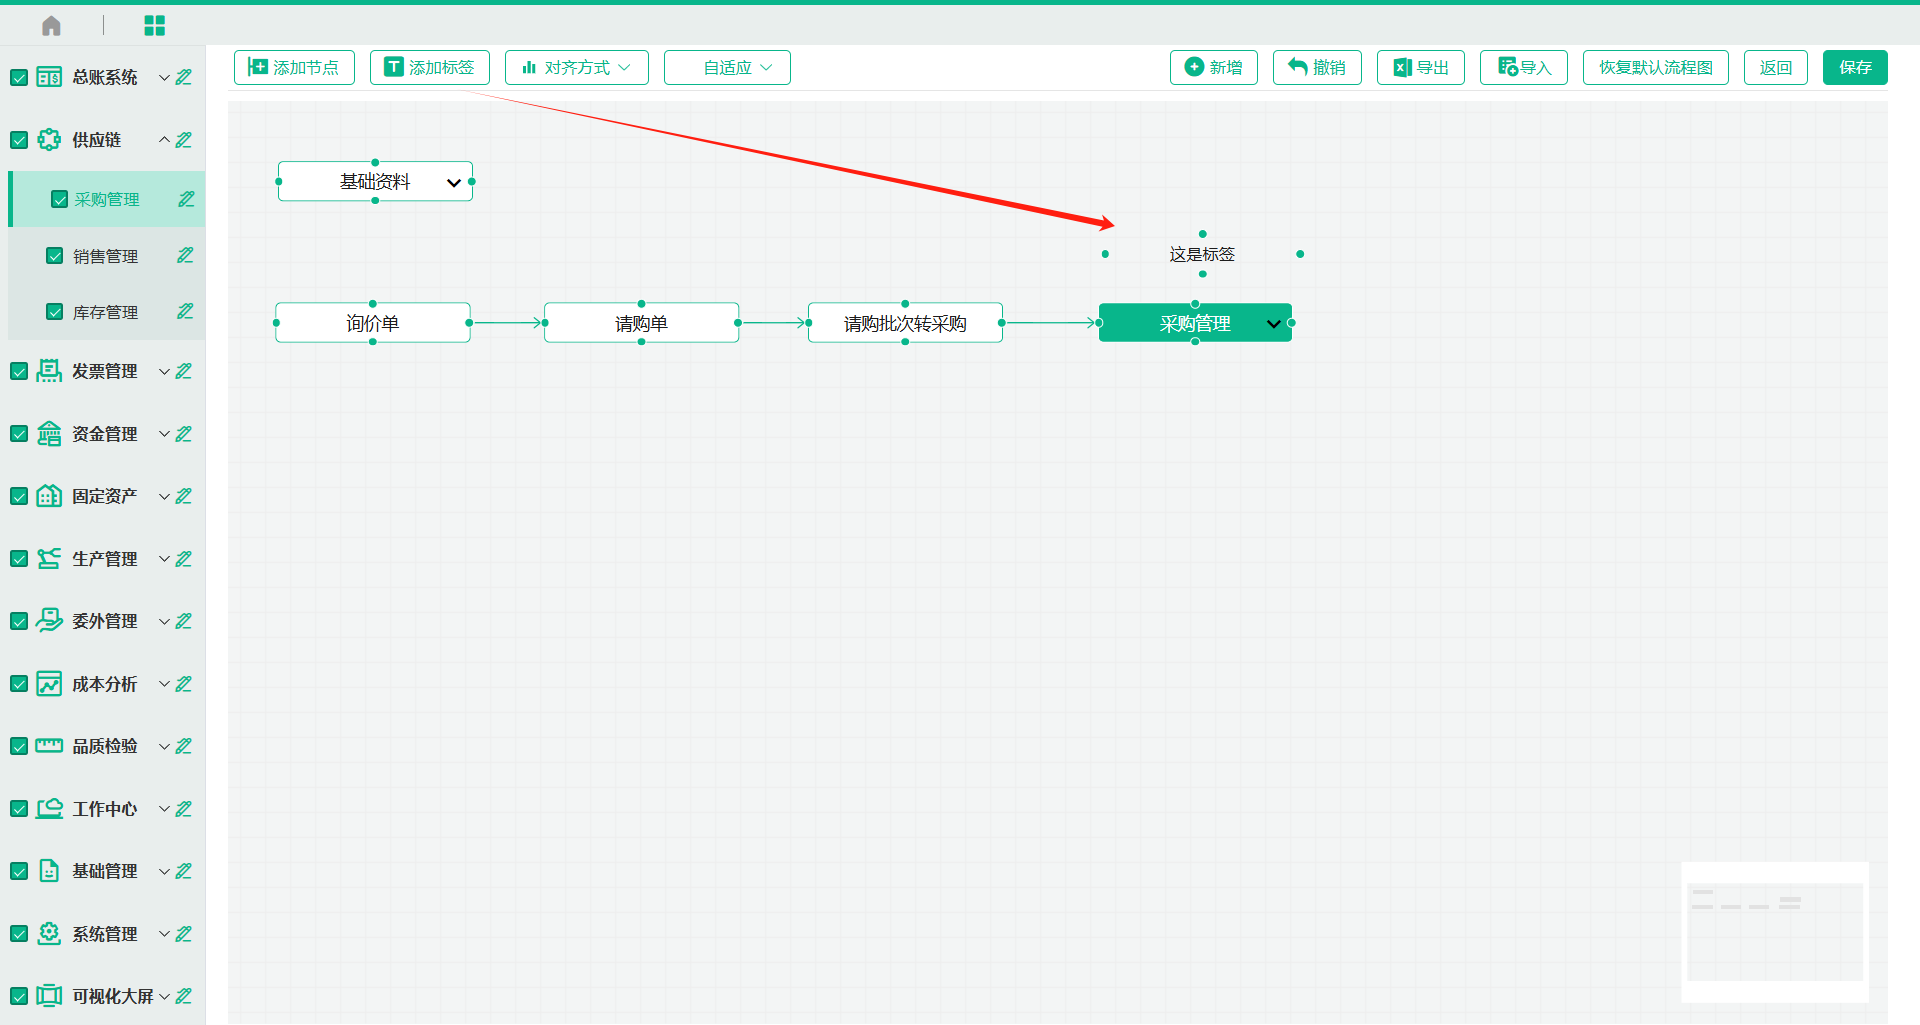
Task: Toggle the 库存管理 checkbox
Action: pyautogui.click(x=55, y=312)
